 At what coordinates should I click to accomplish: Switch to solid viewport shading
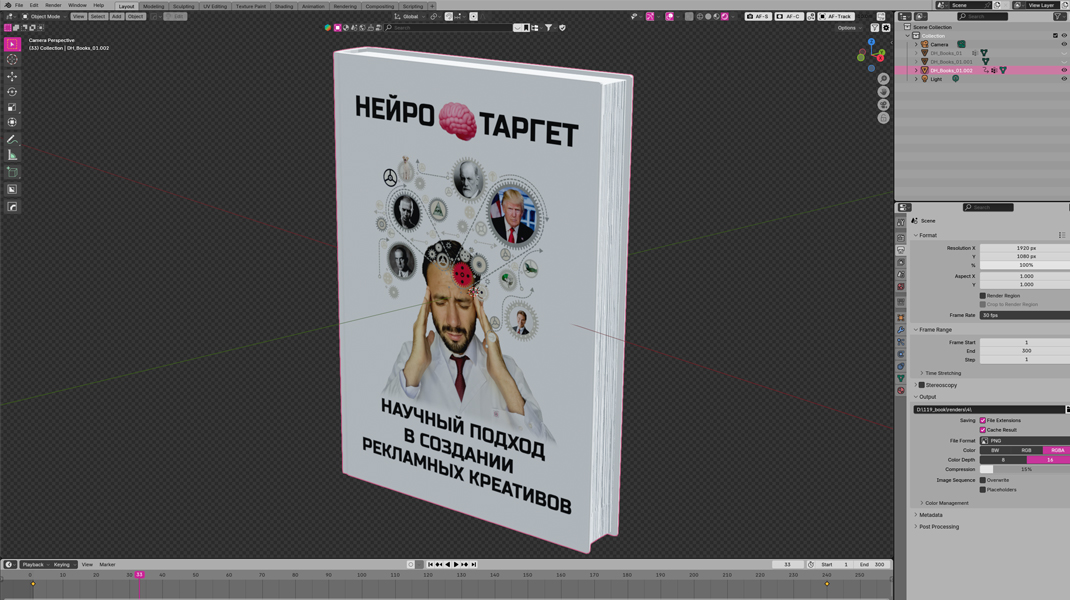click(x=708, y=16)
